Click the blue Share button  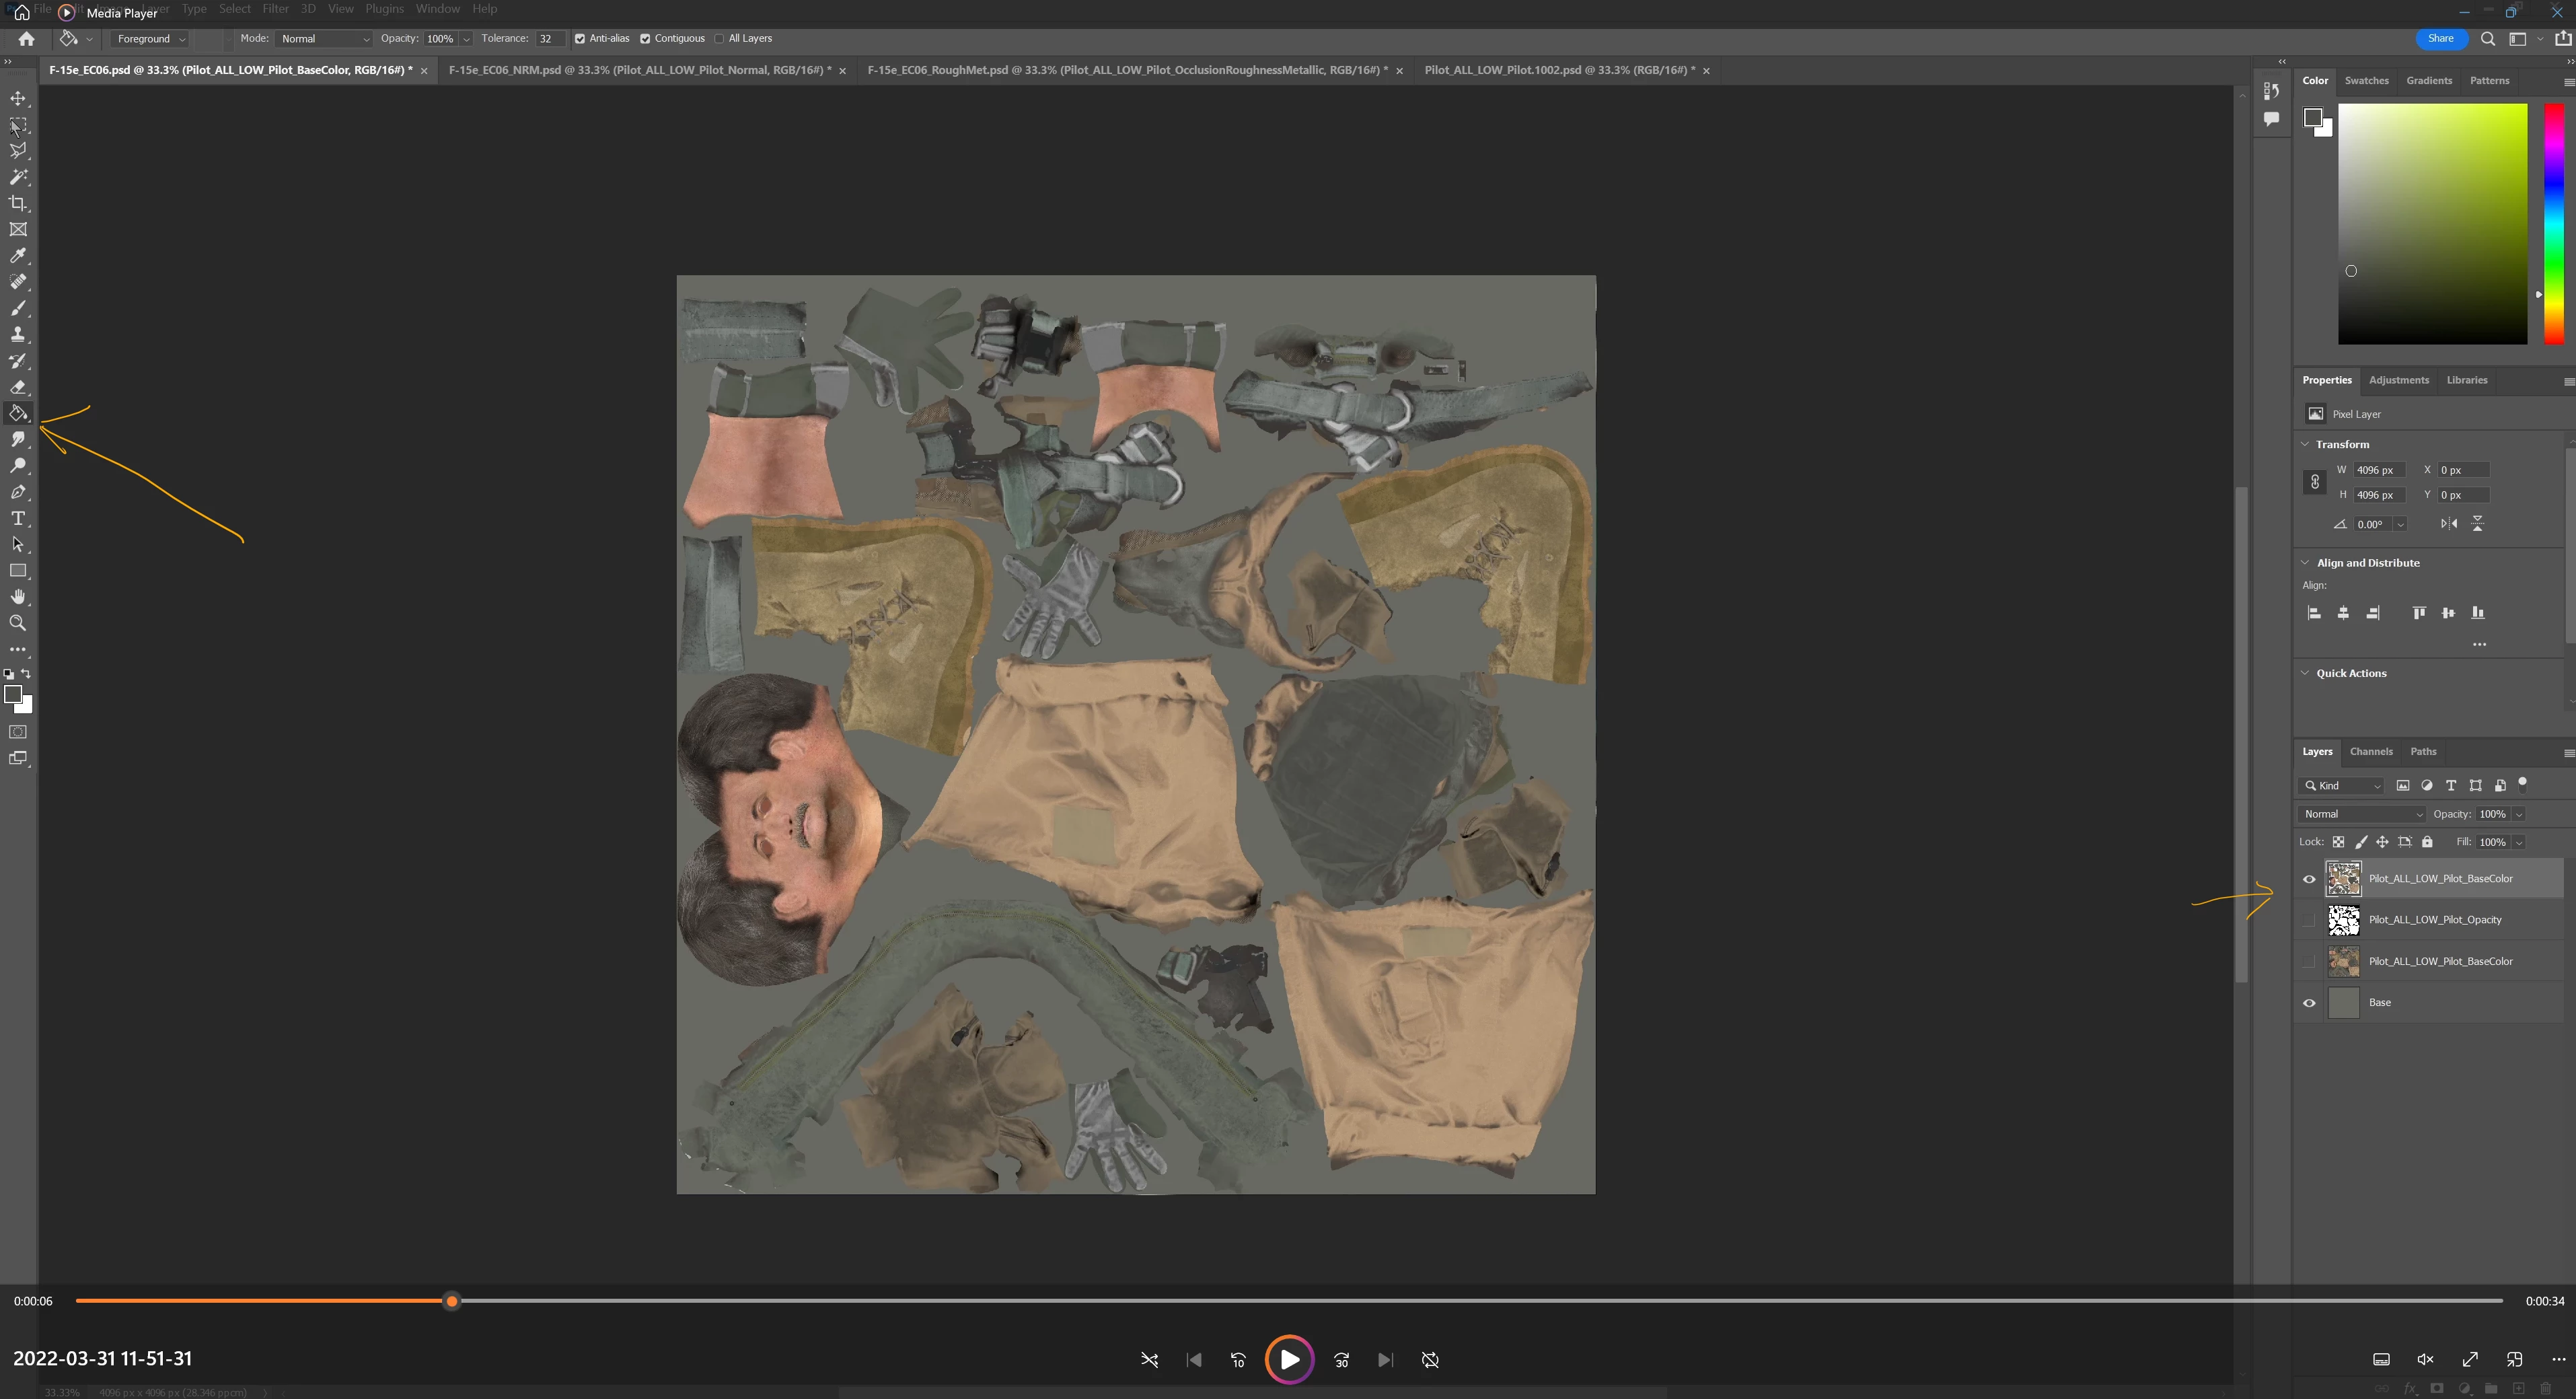tap(2440, 39)
